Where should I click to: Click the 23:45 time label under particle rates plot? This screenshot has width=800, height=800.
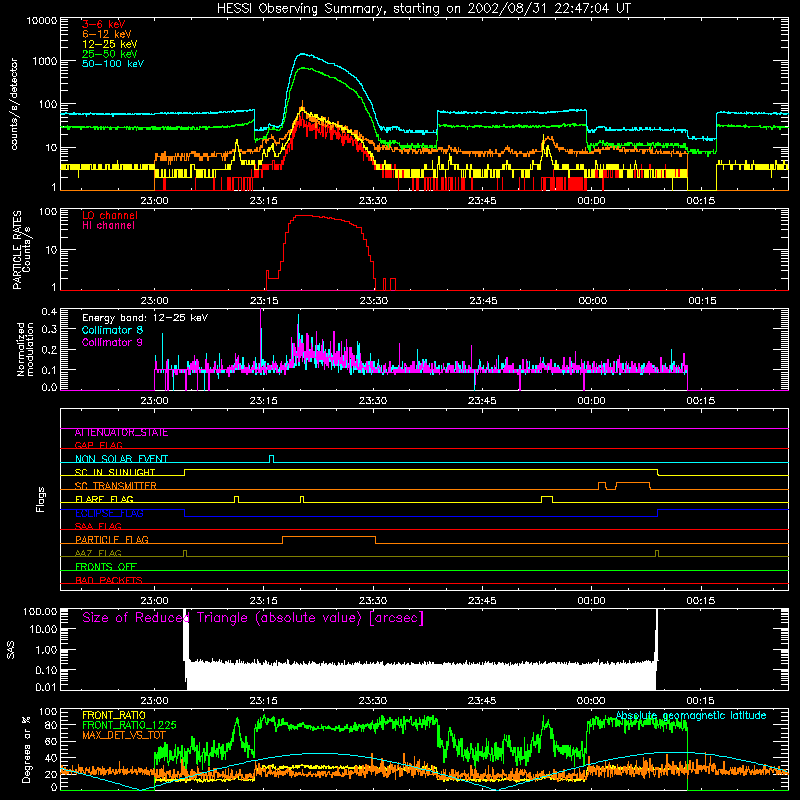point(484,301)
